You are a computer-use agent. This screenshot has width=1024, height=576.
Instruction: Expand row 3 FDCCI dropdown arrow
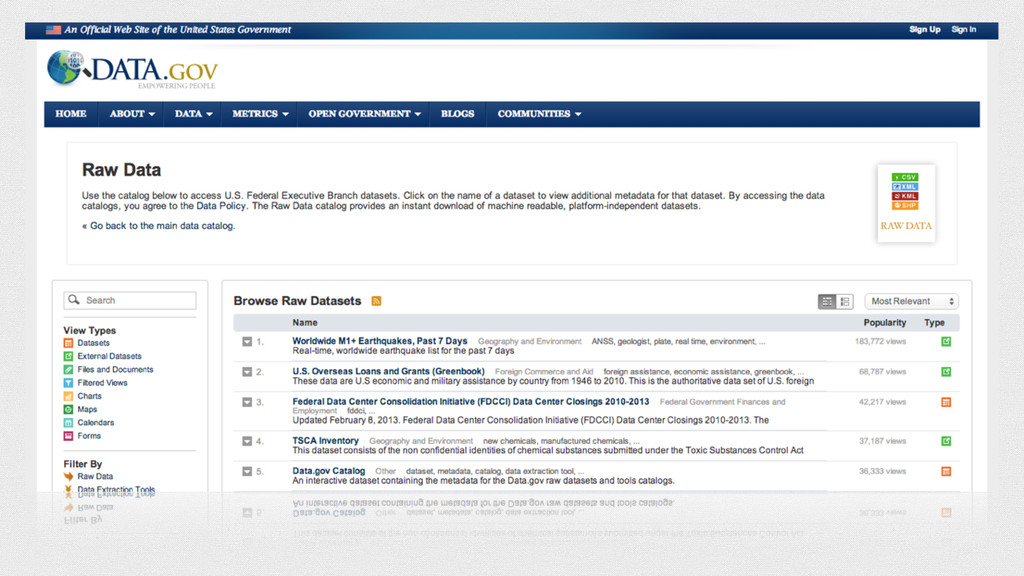[247, 402]
